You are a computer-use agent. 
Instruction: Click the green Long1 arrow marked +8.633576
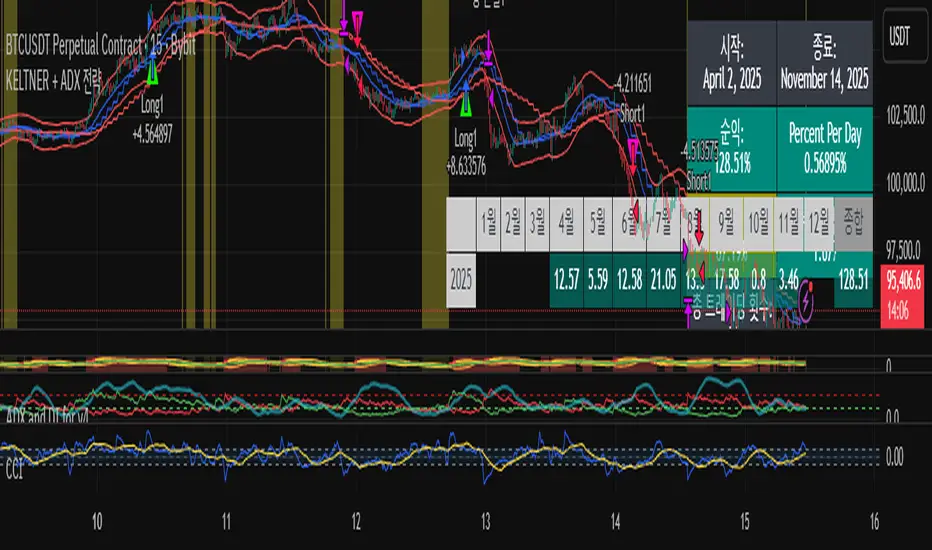pyautogui.click(x=467, y=98)
